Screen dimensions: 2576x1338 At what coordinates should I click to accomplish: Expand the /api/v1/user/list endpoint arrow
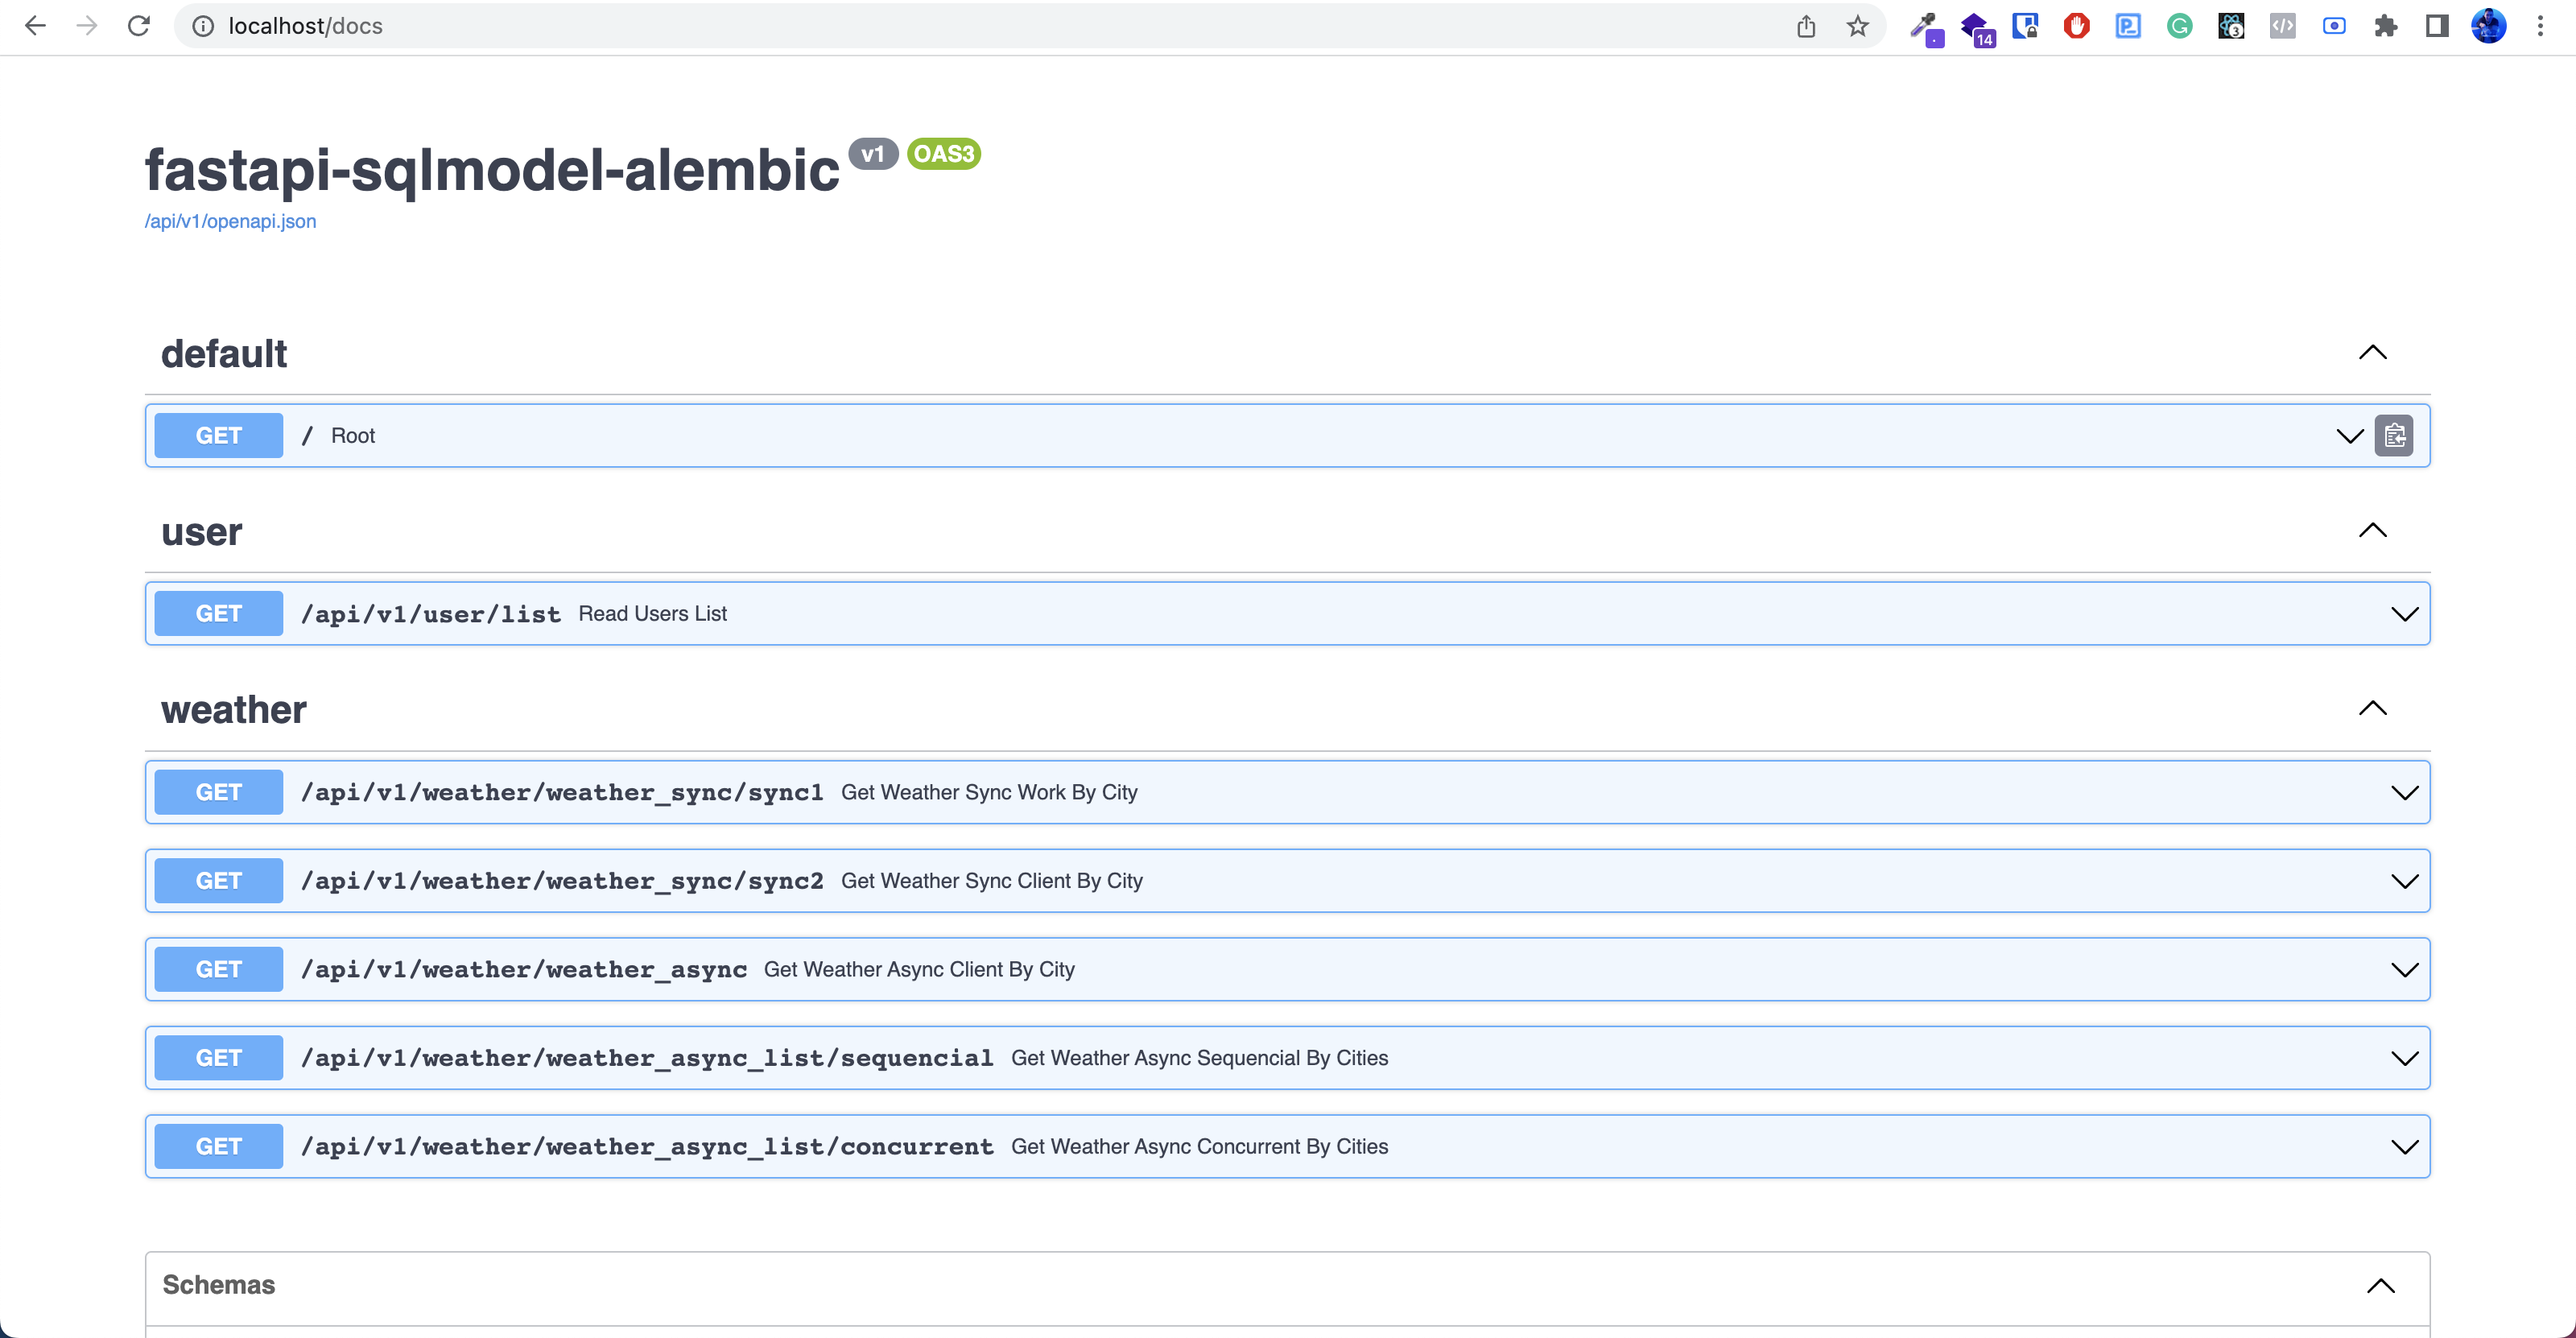click(2404, 614)
